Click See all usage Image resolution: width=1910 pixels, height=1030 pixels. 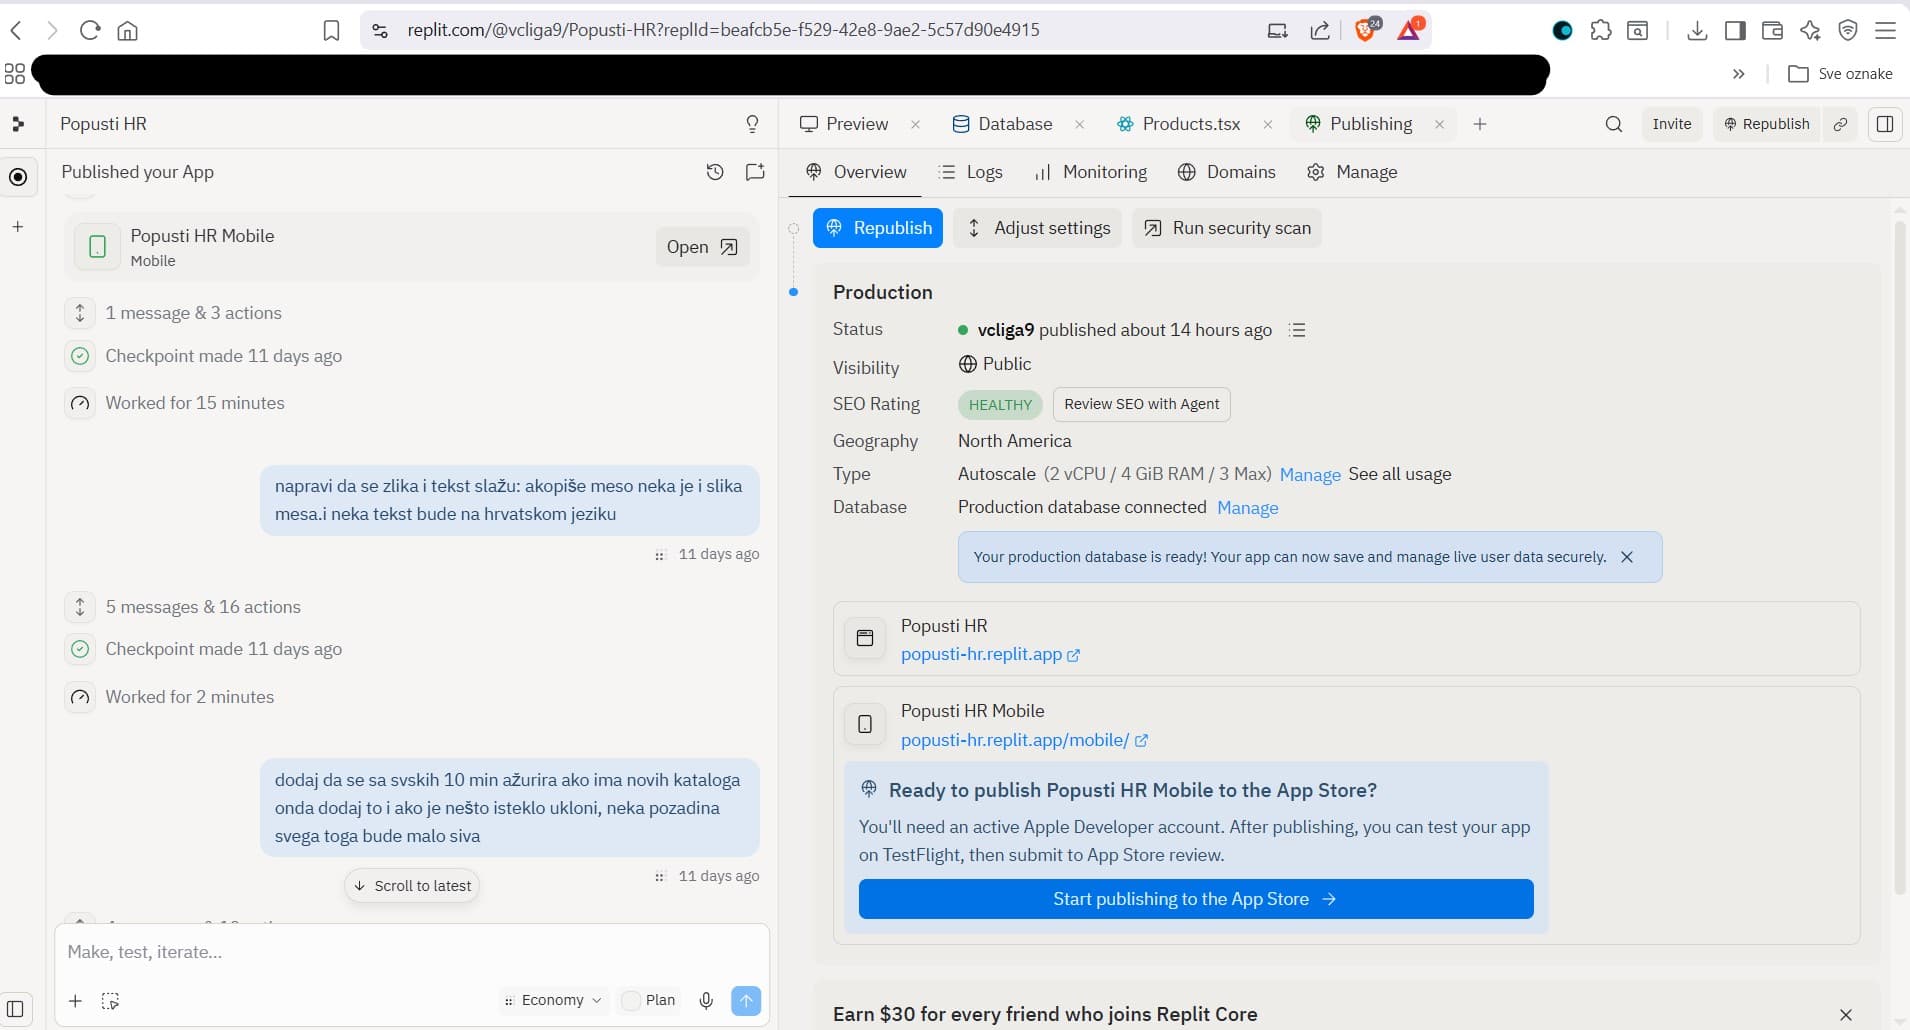coord(1400,474)
